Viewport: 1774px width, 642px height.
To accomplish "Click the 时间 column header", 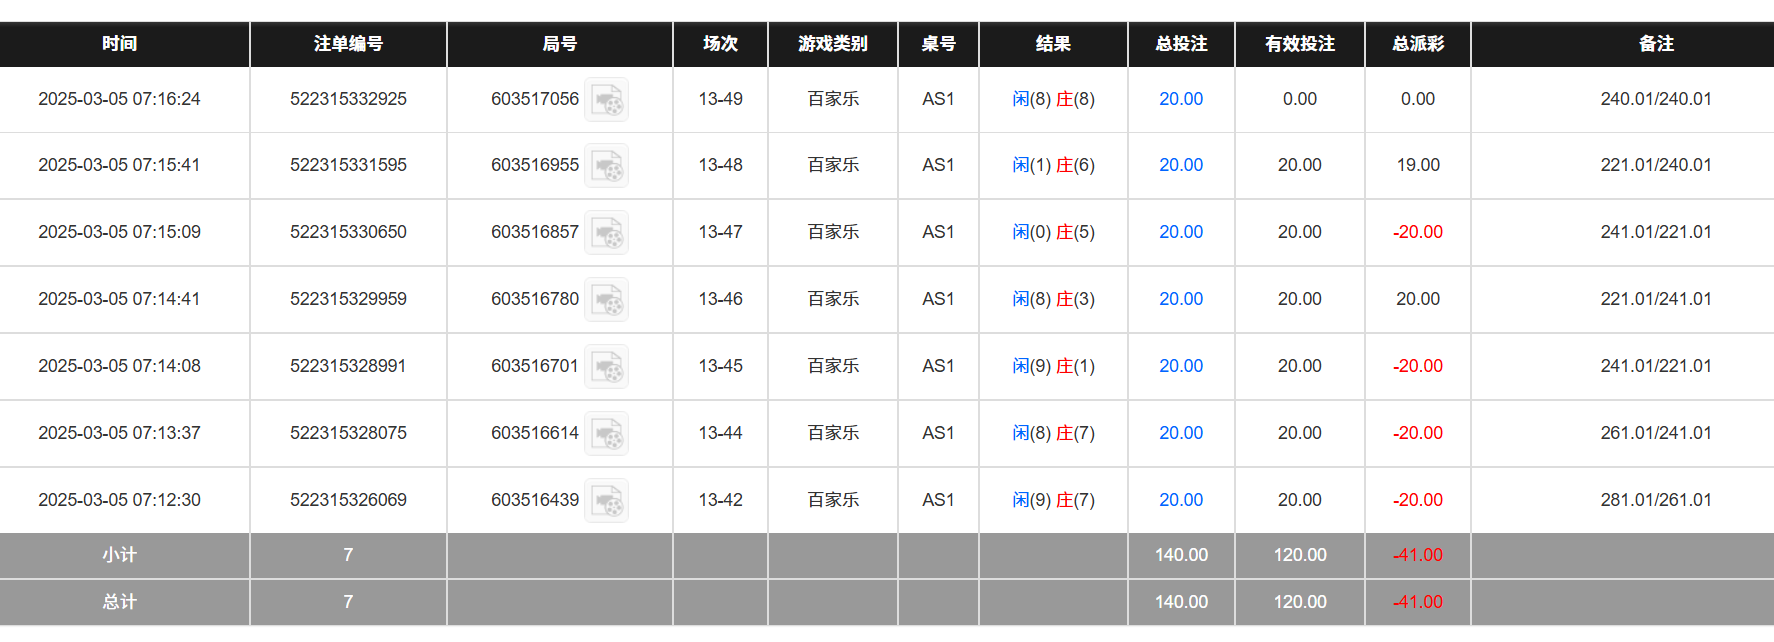I will [120, 44].
